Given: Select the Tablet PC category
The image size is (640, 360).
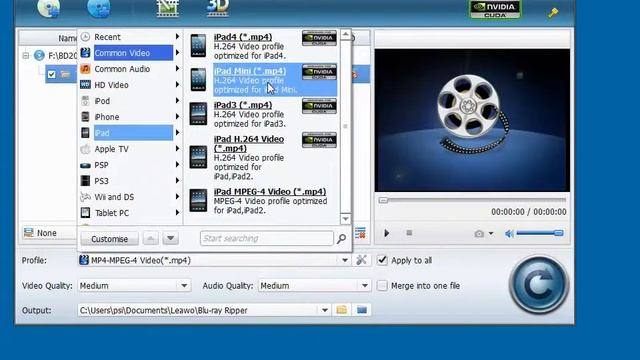Looking at the screenshot, I should (x=130, y=213).
